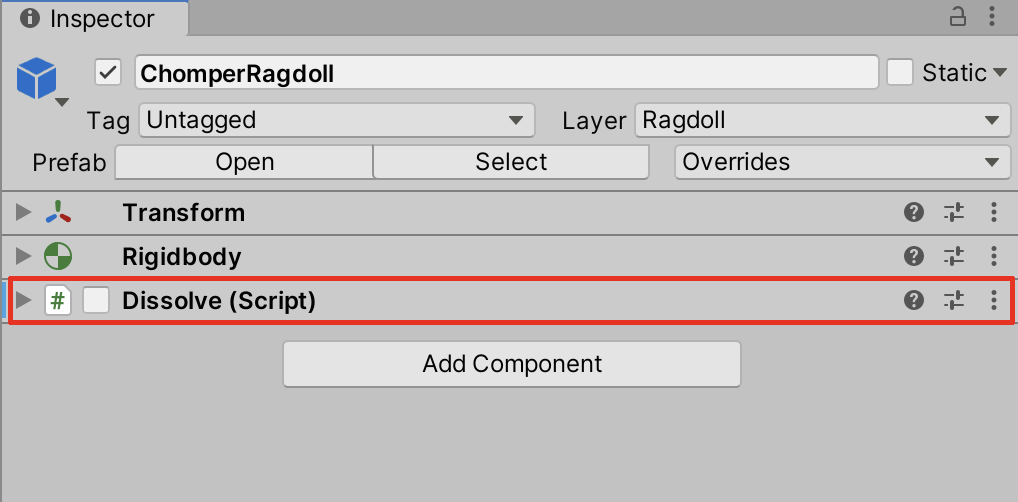Open Rigidbody component help reference

coord(913,256)
